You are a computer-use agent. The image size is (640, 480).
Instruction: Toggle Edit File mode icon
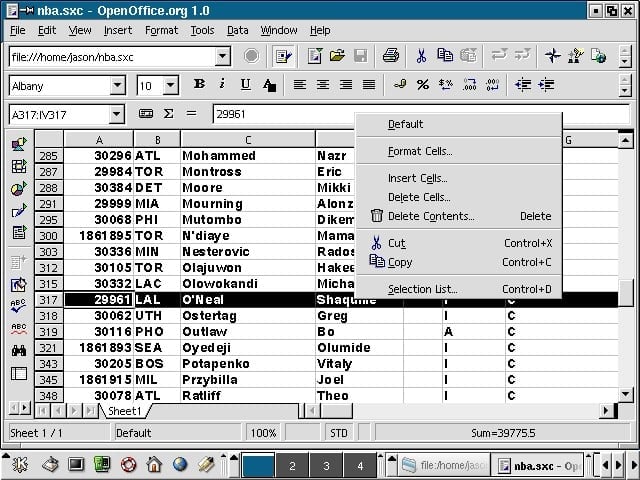[x=283, y=56]
